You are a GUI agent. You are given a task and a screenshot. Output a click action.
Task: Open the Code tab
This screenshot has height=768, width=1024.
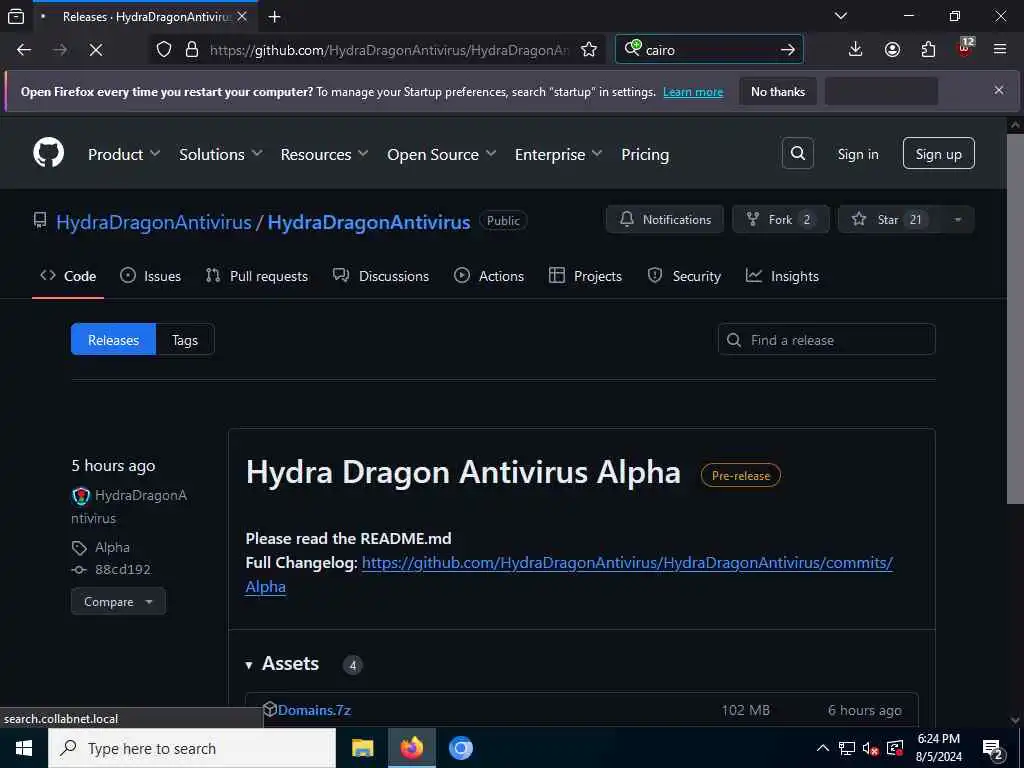68,276
